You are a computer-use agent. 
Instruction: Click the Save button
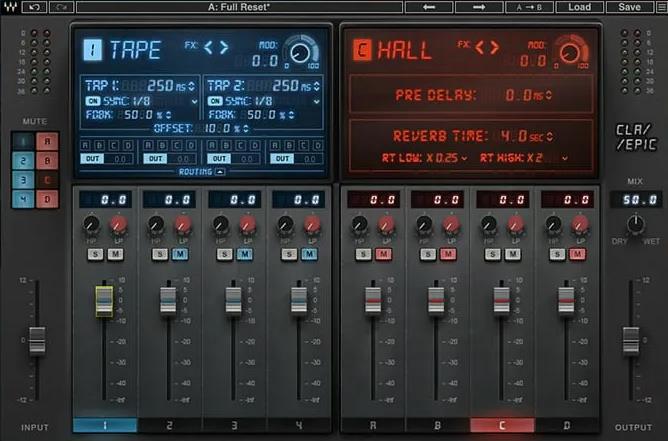tap(629, 7)
